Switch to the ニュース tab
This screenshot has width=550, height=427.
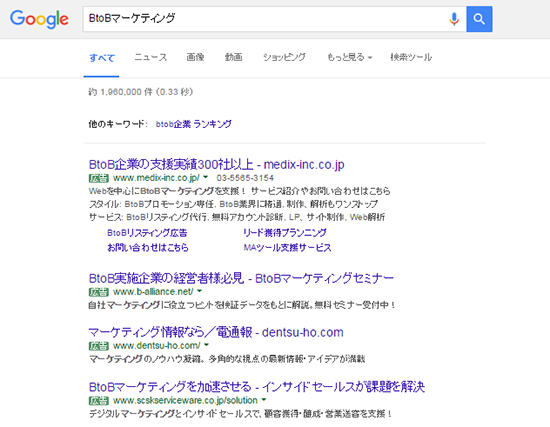click(x=150, y=57)
